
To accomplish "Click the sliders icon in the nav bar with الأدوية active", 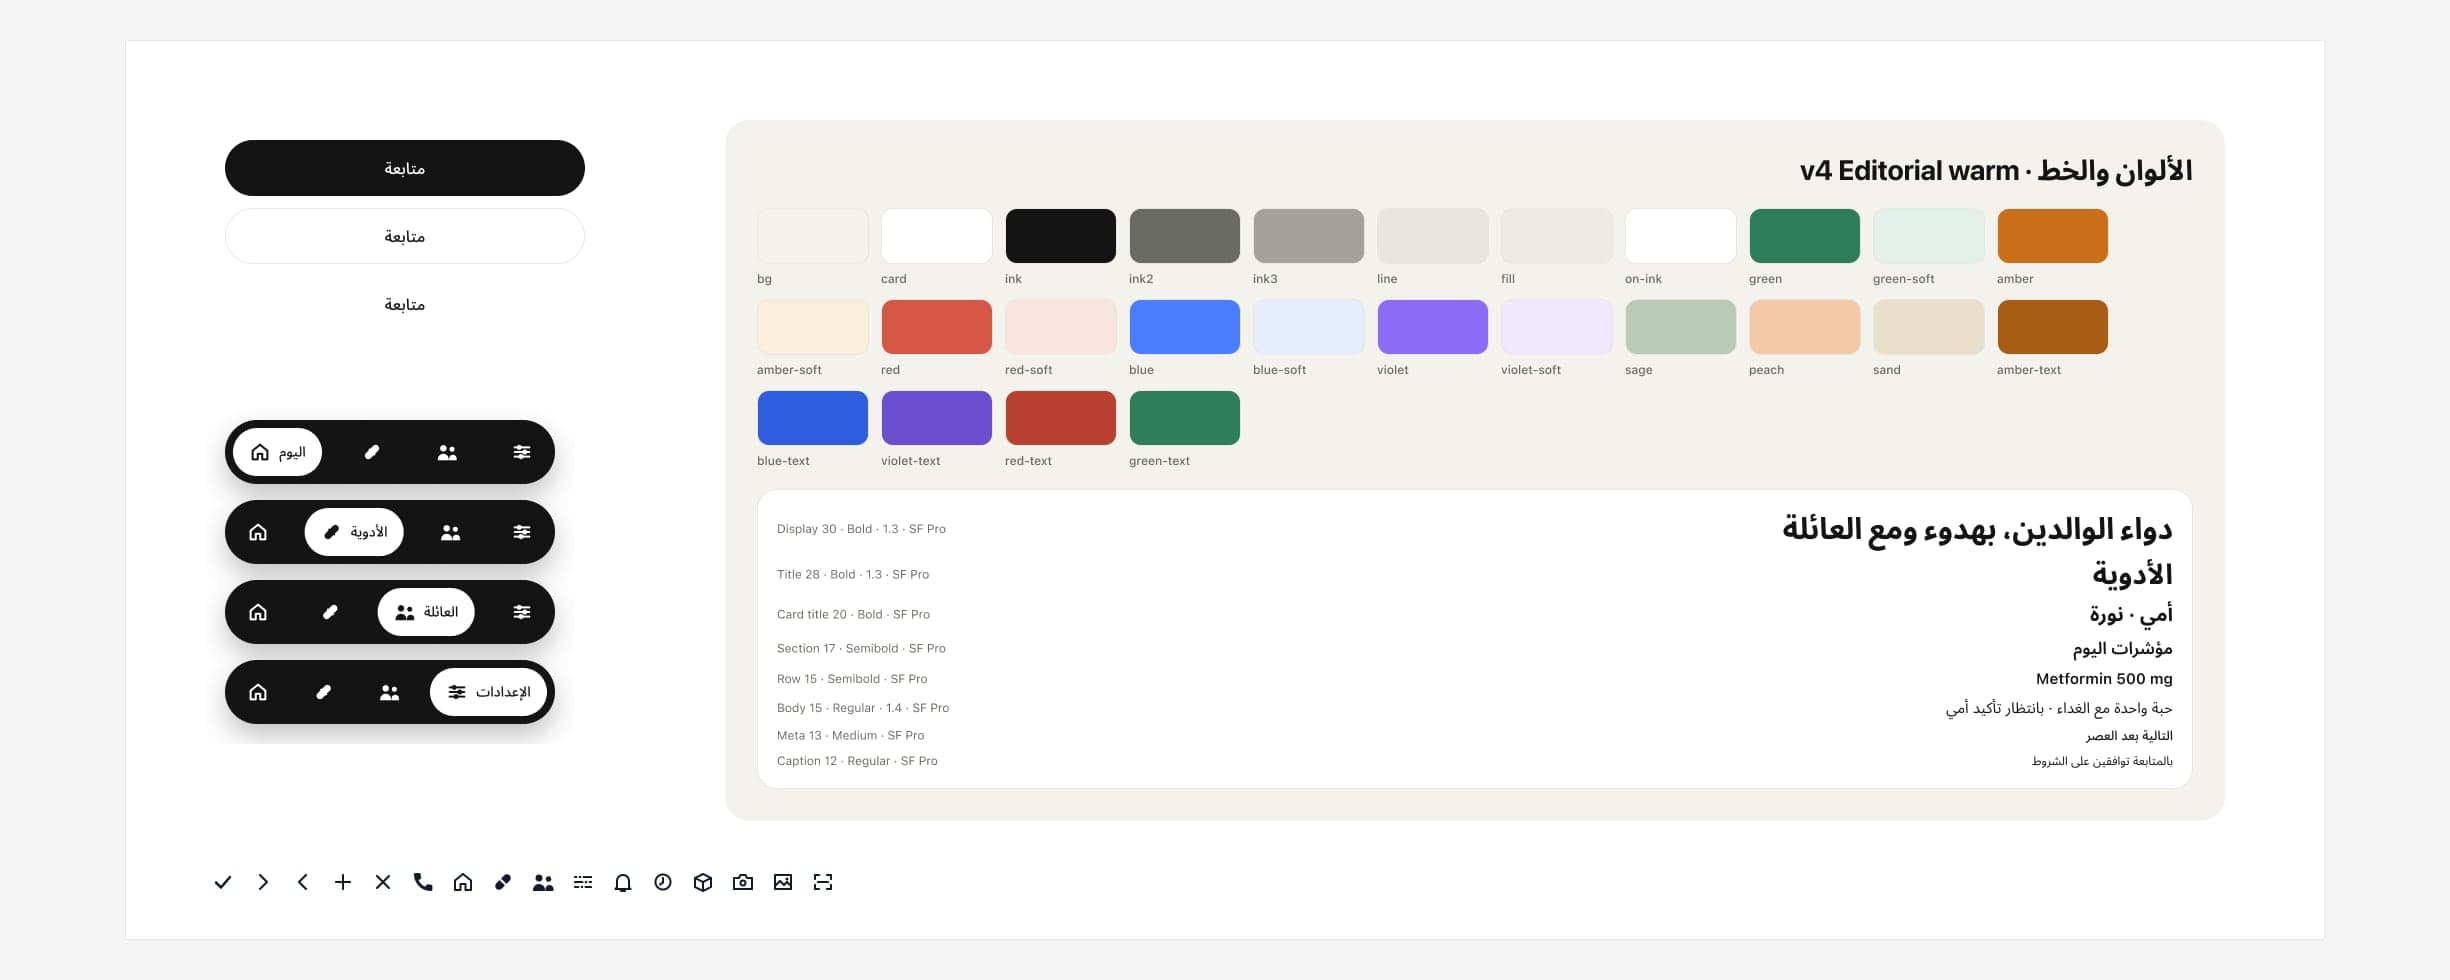I will (522, 532).
